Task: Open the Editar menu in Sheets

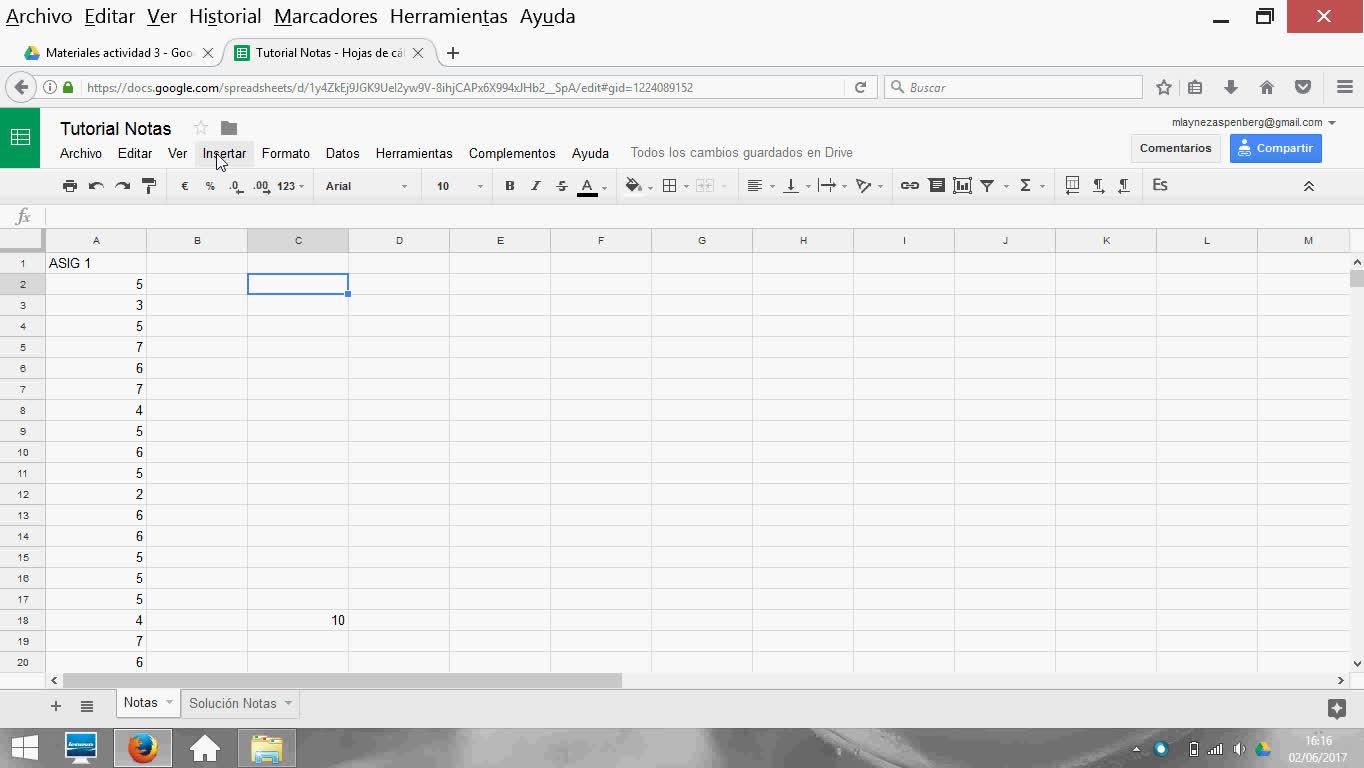Action: [x=135, y=153]
